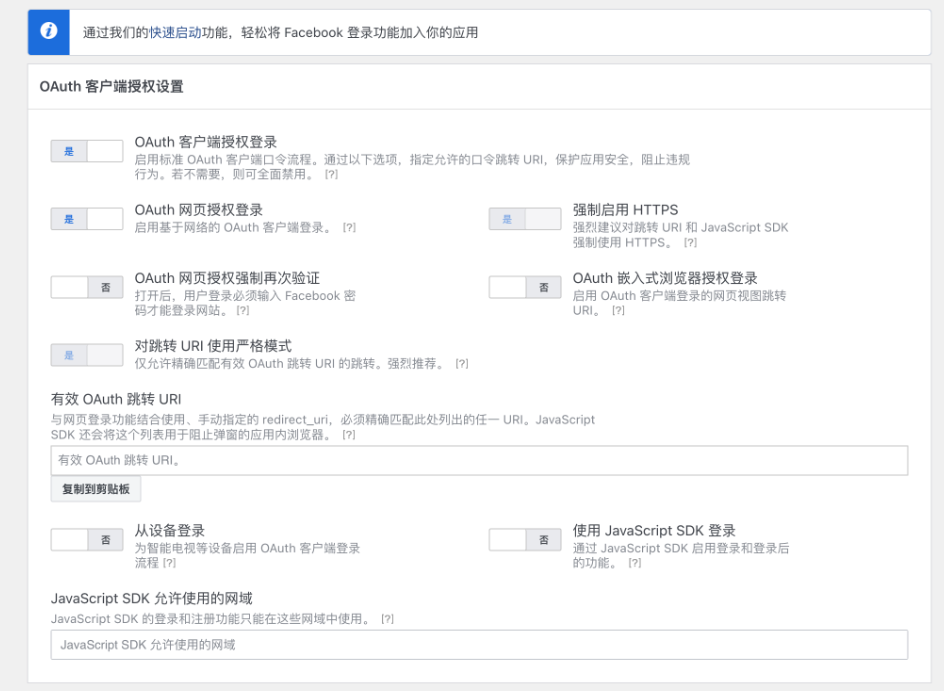Click the OAuth 客户端授权设置 section header

pos(111,87)
